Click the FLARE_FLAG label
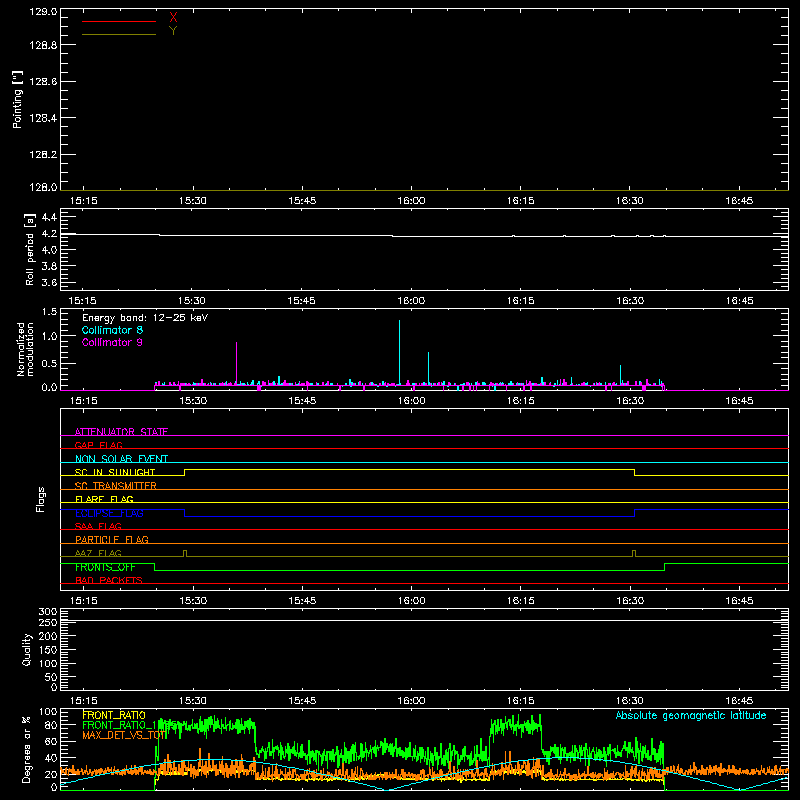The image size is (800, 800). [x=104, y=499]
